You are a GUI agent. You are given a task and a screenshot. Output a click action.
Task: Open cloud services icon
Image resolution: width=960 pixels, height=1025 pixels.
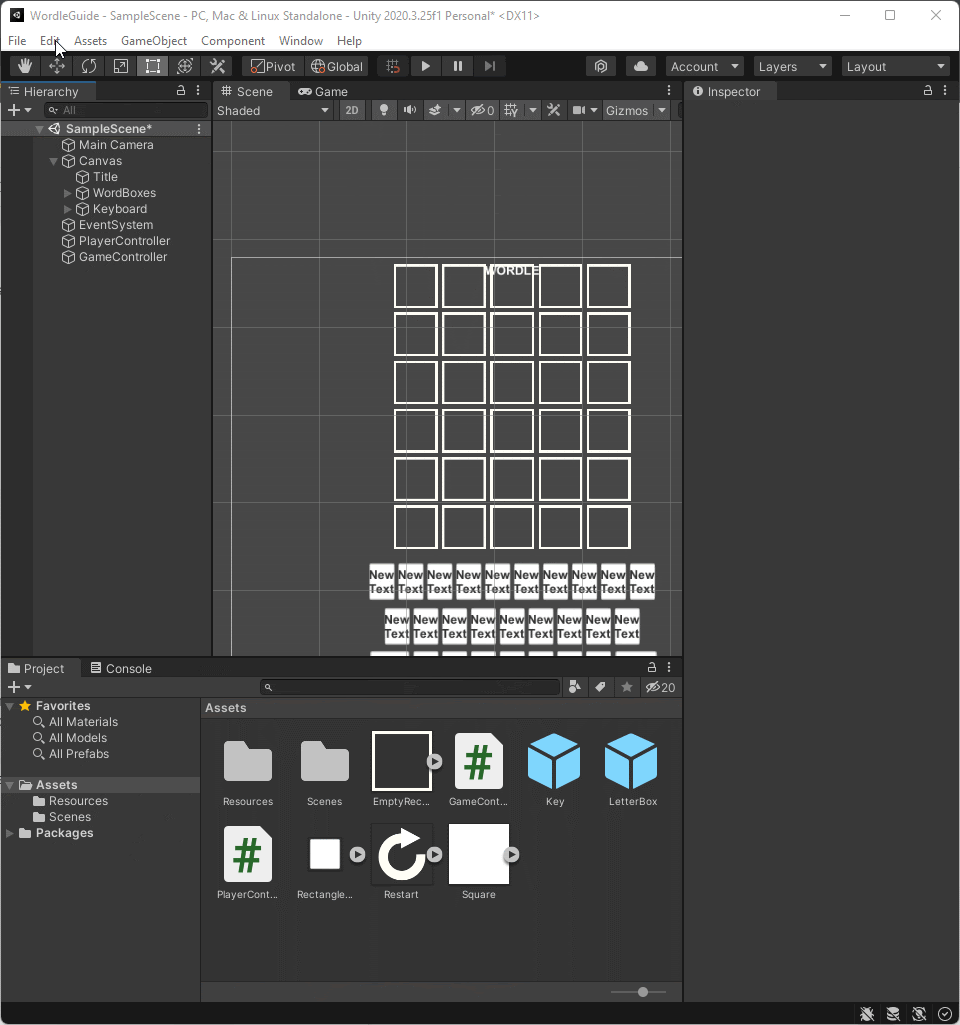pos(641,66)
